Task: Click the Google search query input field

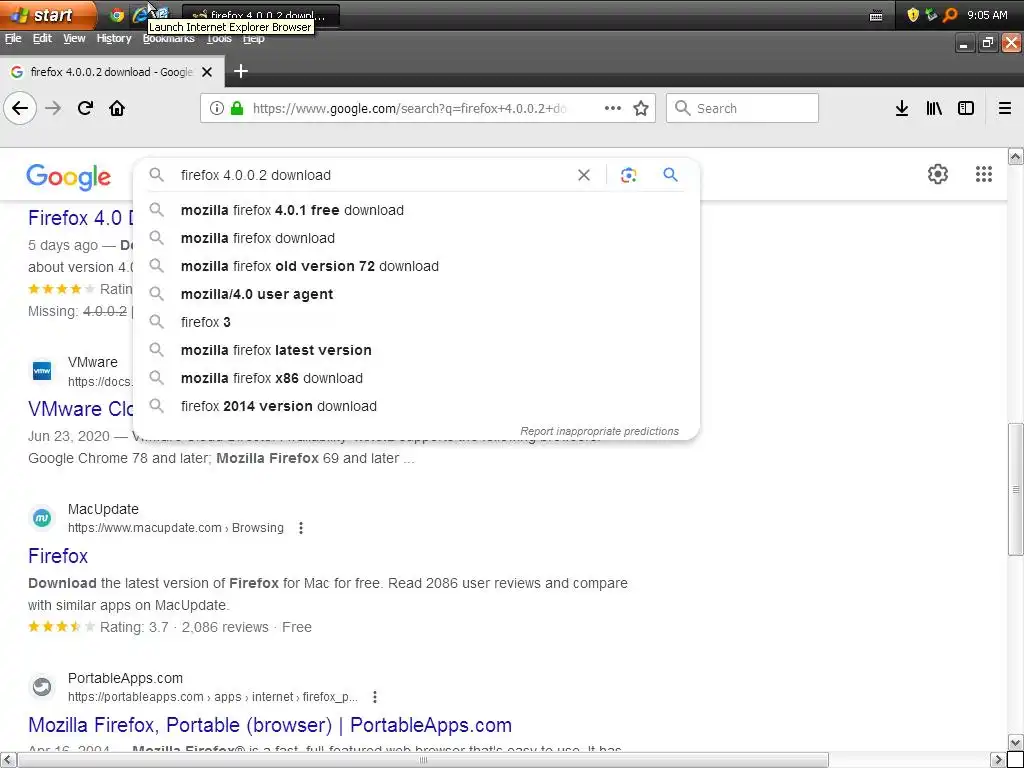Action: coord(372,175)
